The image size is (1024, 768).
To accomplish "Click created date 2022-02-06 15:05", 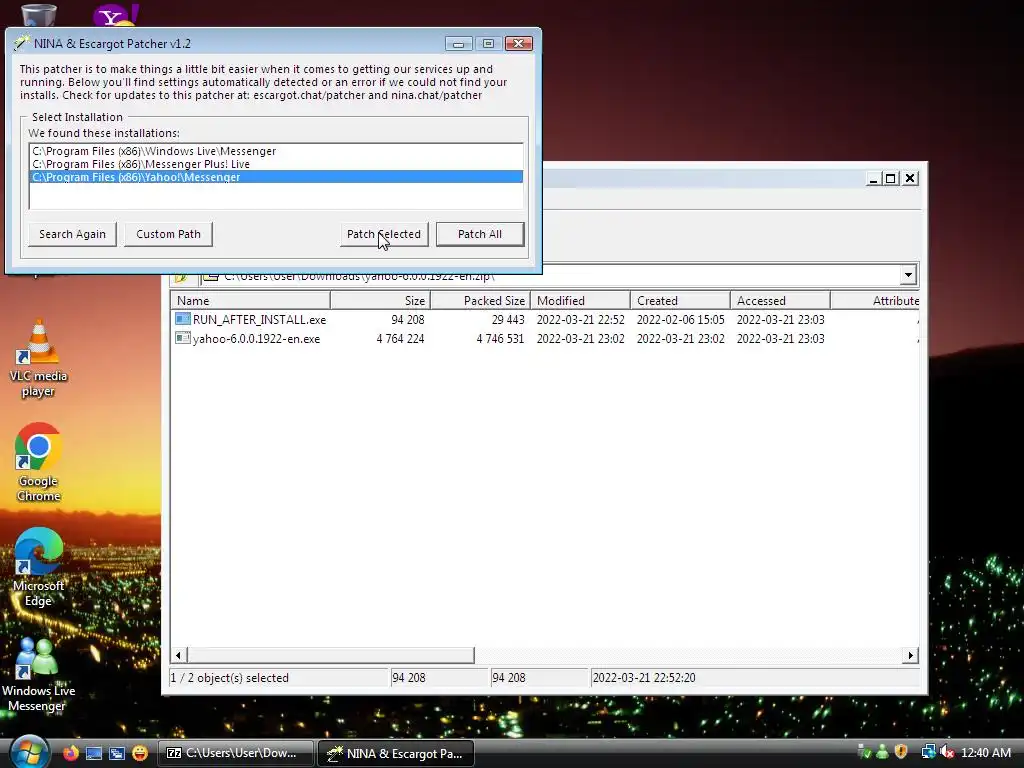I will point(680,319).
